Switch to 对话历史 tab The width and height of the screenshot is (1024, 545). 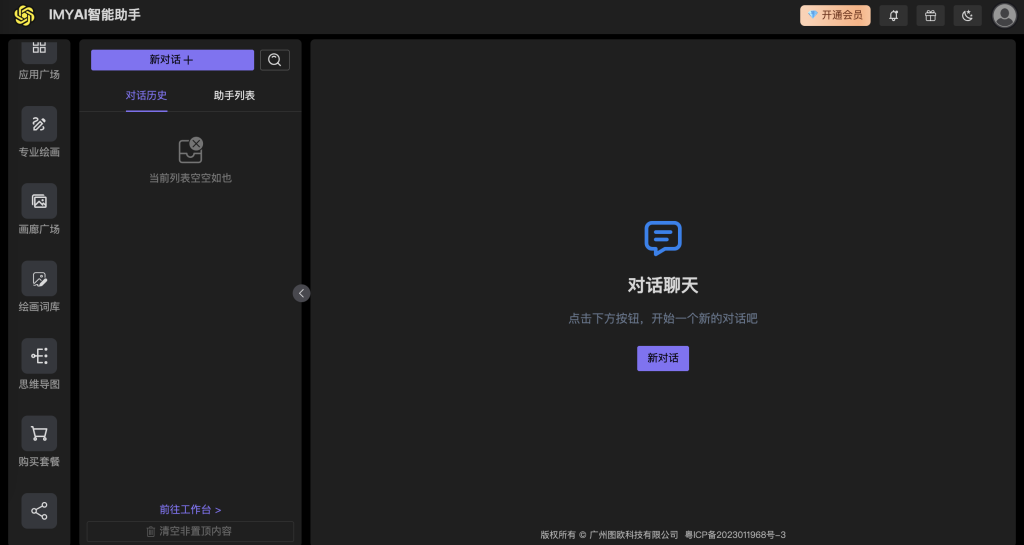click(x=146, y=95)
